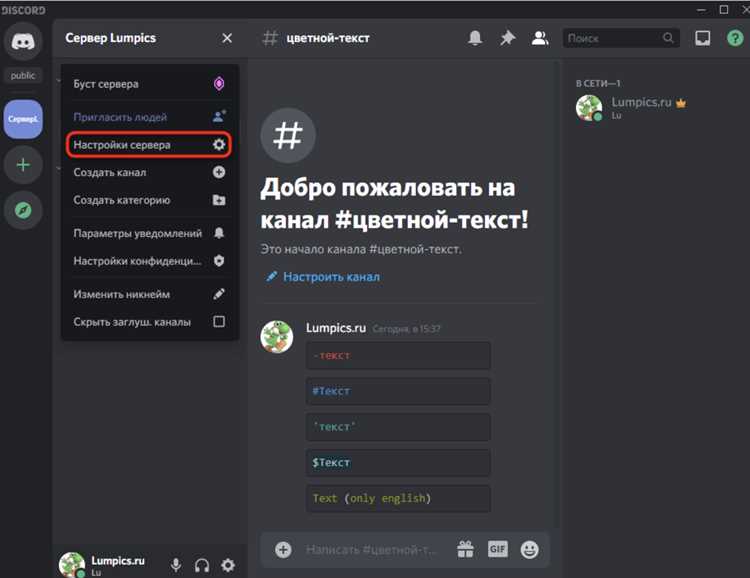Click the public folder label
This screenshot has height=578, width=750.
pyautogui.click(x=22, y=76)
